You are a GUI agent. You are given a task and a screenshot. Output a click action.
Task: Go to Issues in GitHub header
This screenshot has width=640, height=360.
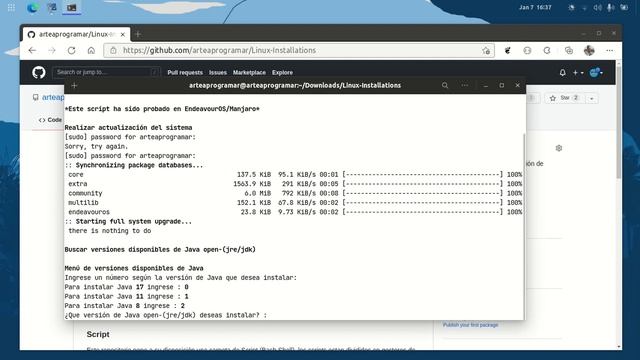[x=218, y=73]
